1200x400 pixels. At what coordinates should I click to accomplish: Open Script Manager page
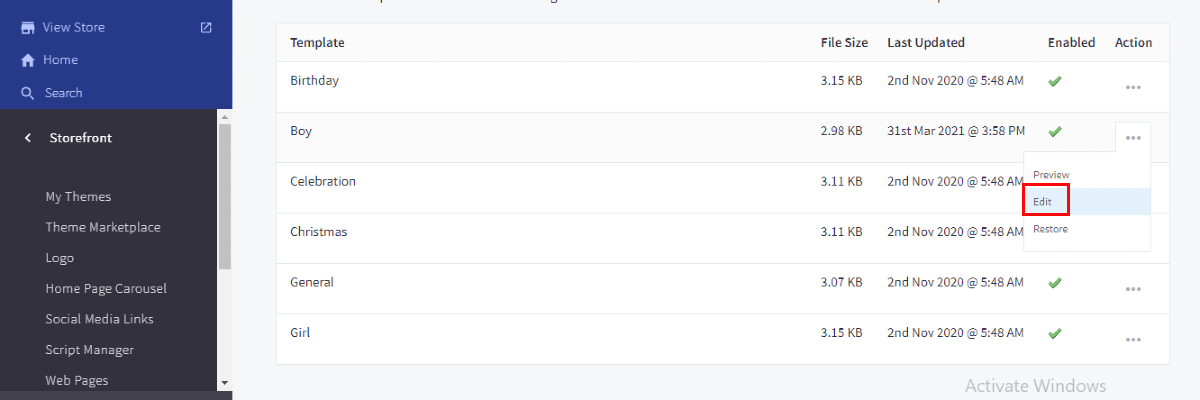pyautogui.click(x=89, y=350)
